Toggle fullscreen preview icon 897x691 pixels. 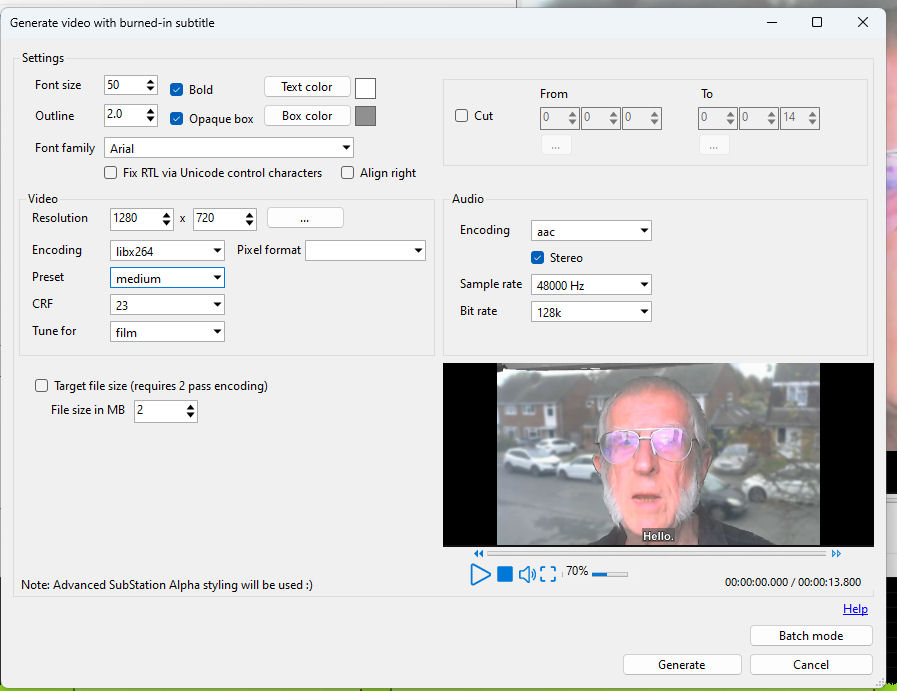coord(548,574)
